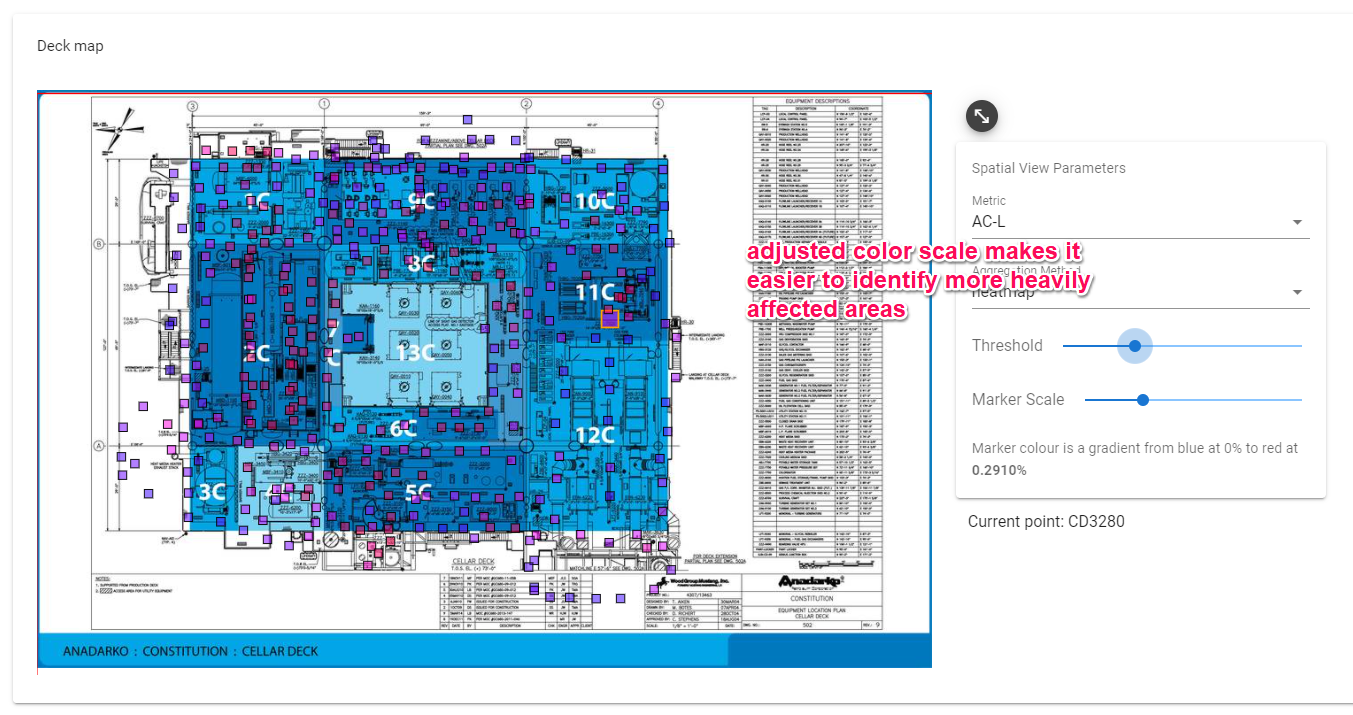Click the Threshold slider handle
This screenshot has width=1353, height=715.
1134,346
